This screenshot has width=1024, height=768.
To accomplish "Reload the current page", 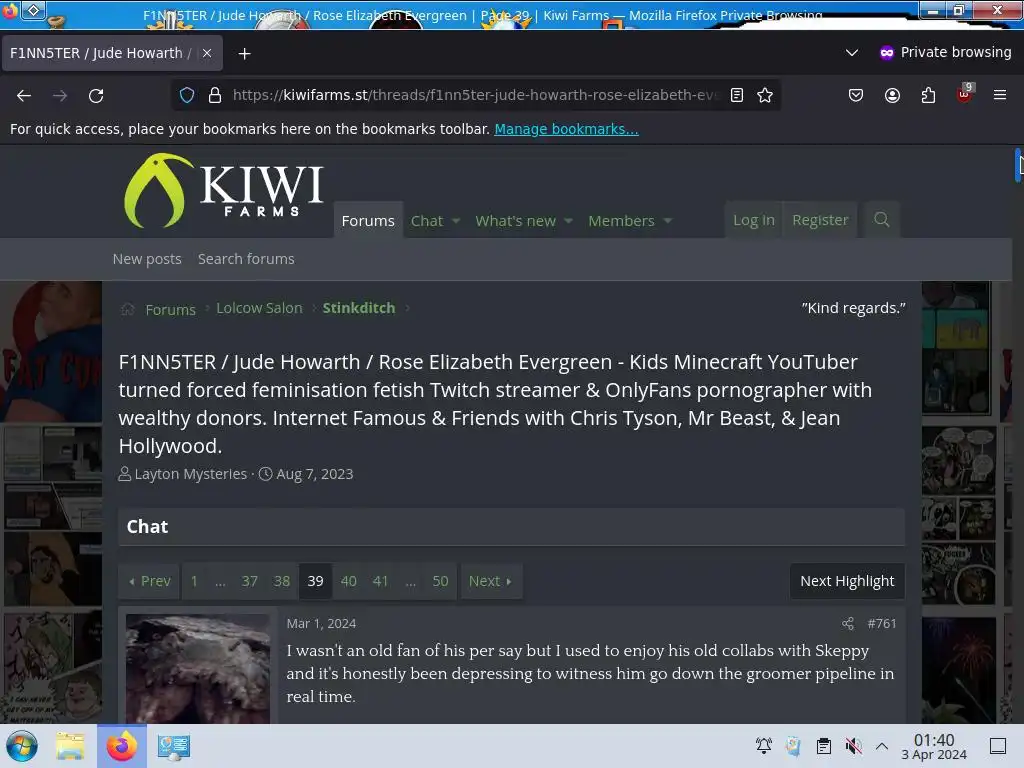I will point(96,96).
